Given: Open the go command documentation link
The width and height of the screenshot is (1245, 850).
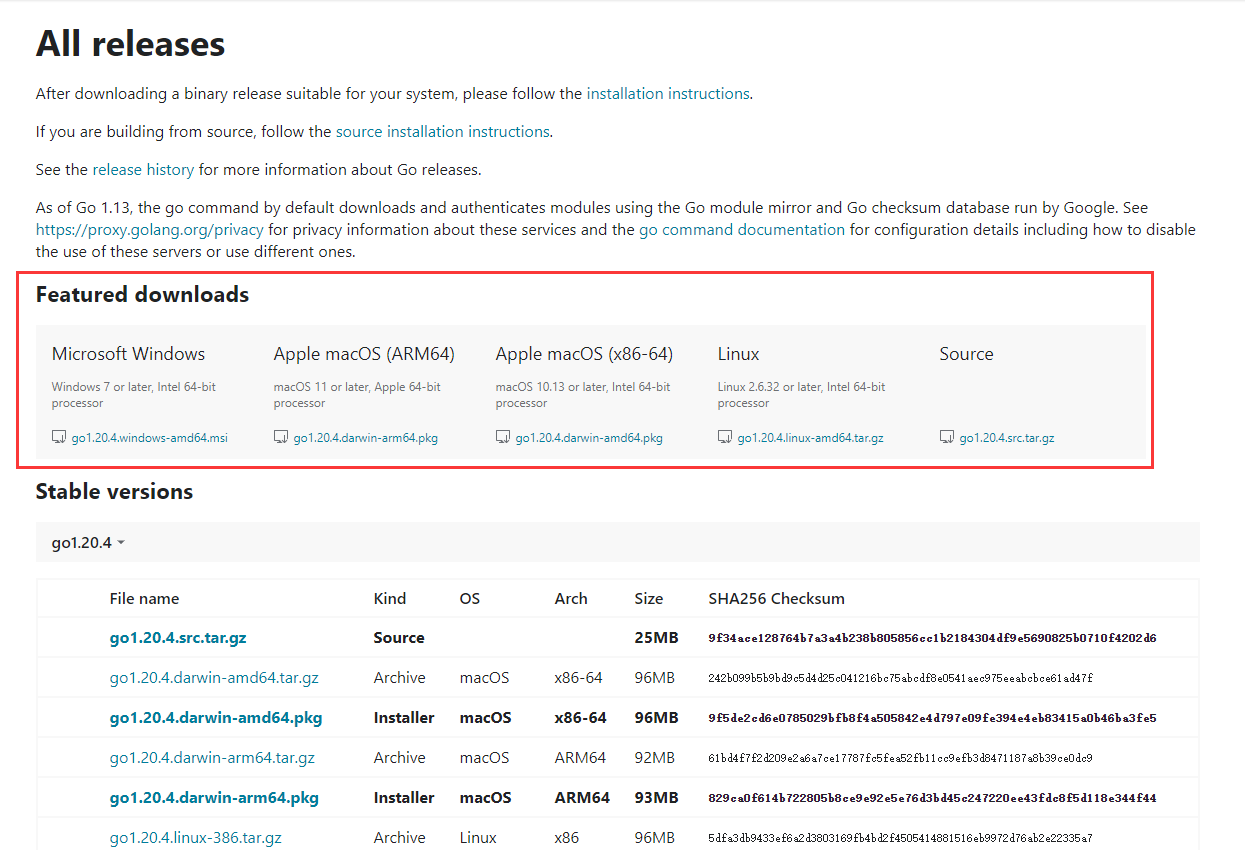Looking at the screenshot, I should point(742,229).
